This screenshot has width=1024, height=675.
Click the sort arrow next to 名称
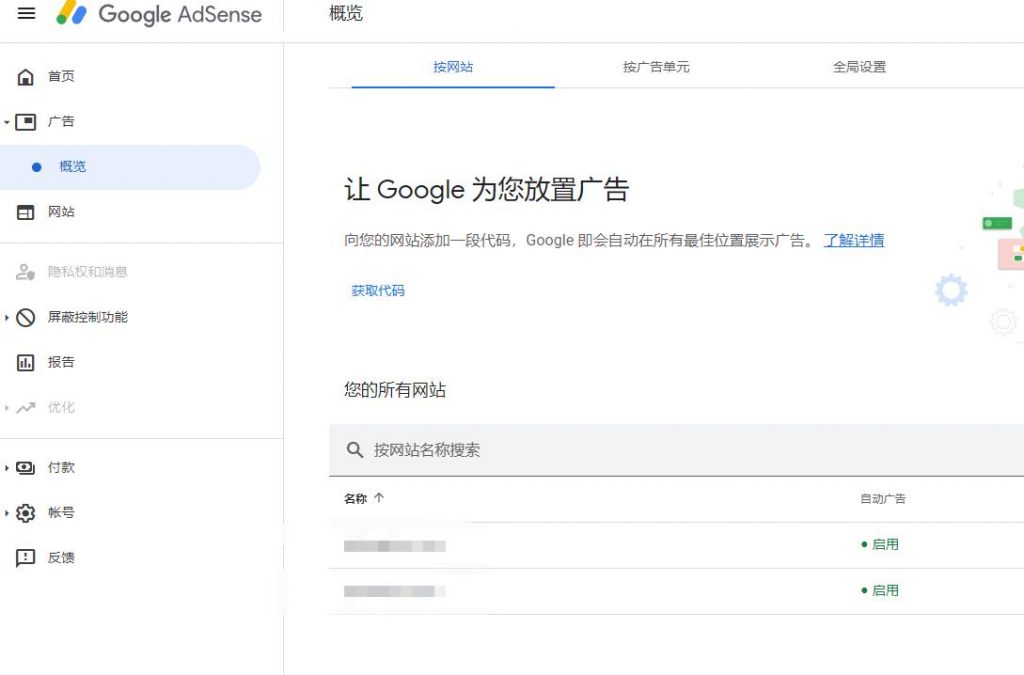click(379, 498)
